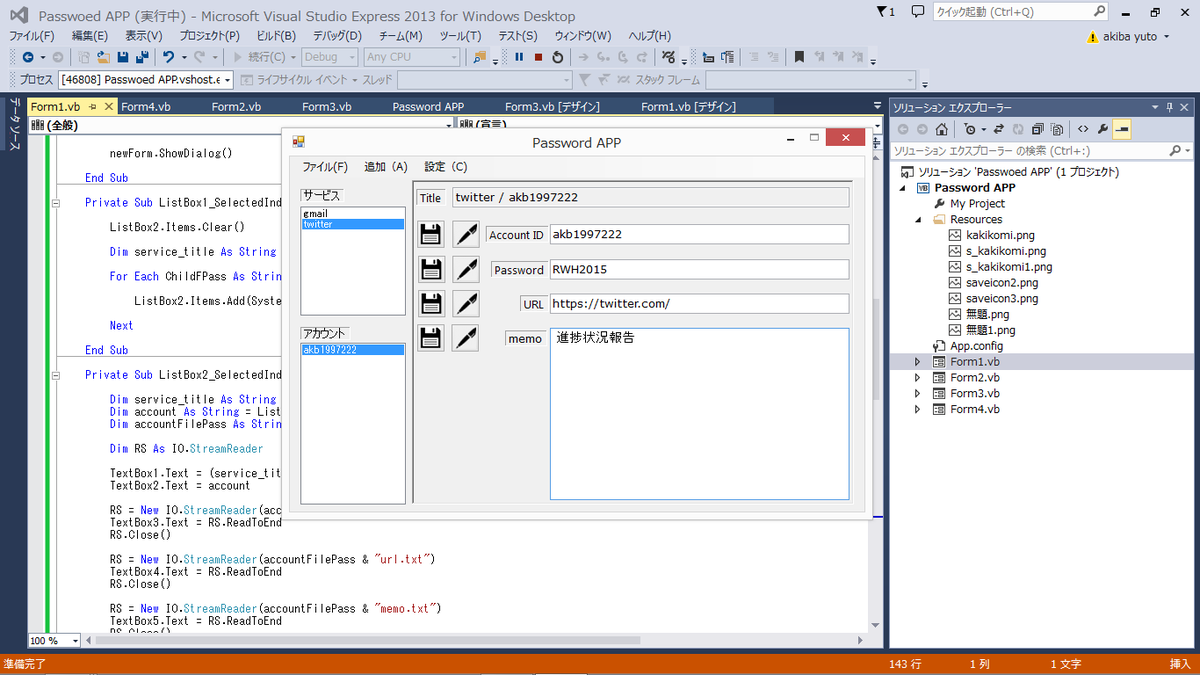Click Collapse All in Solution Explorer toolbar
Viewport: 1200px width, 675px height.
coord(1037,129)
